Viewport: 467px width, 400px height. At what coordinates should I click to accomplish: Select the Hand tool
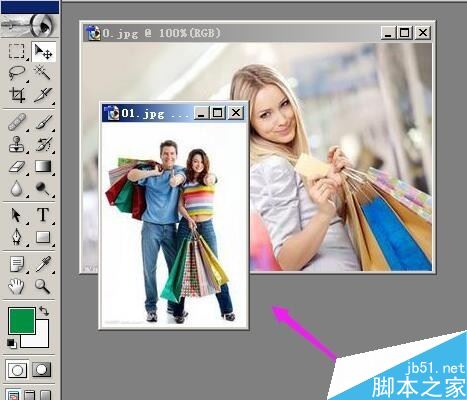16,286
